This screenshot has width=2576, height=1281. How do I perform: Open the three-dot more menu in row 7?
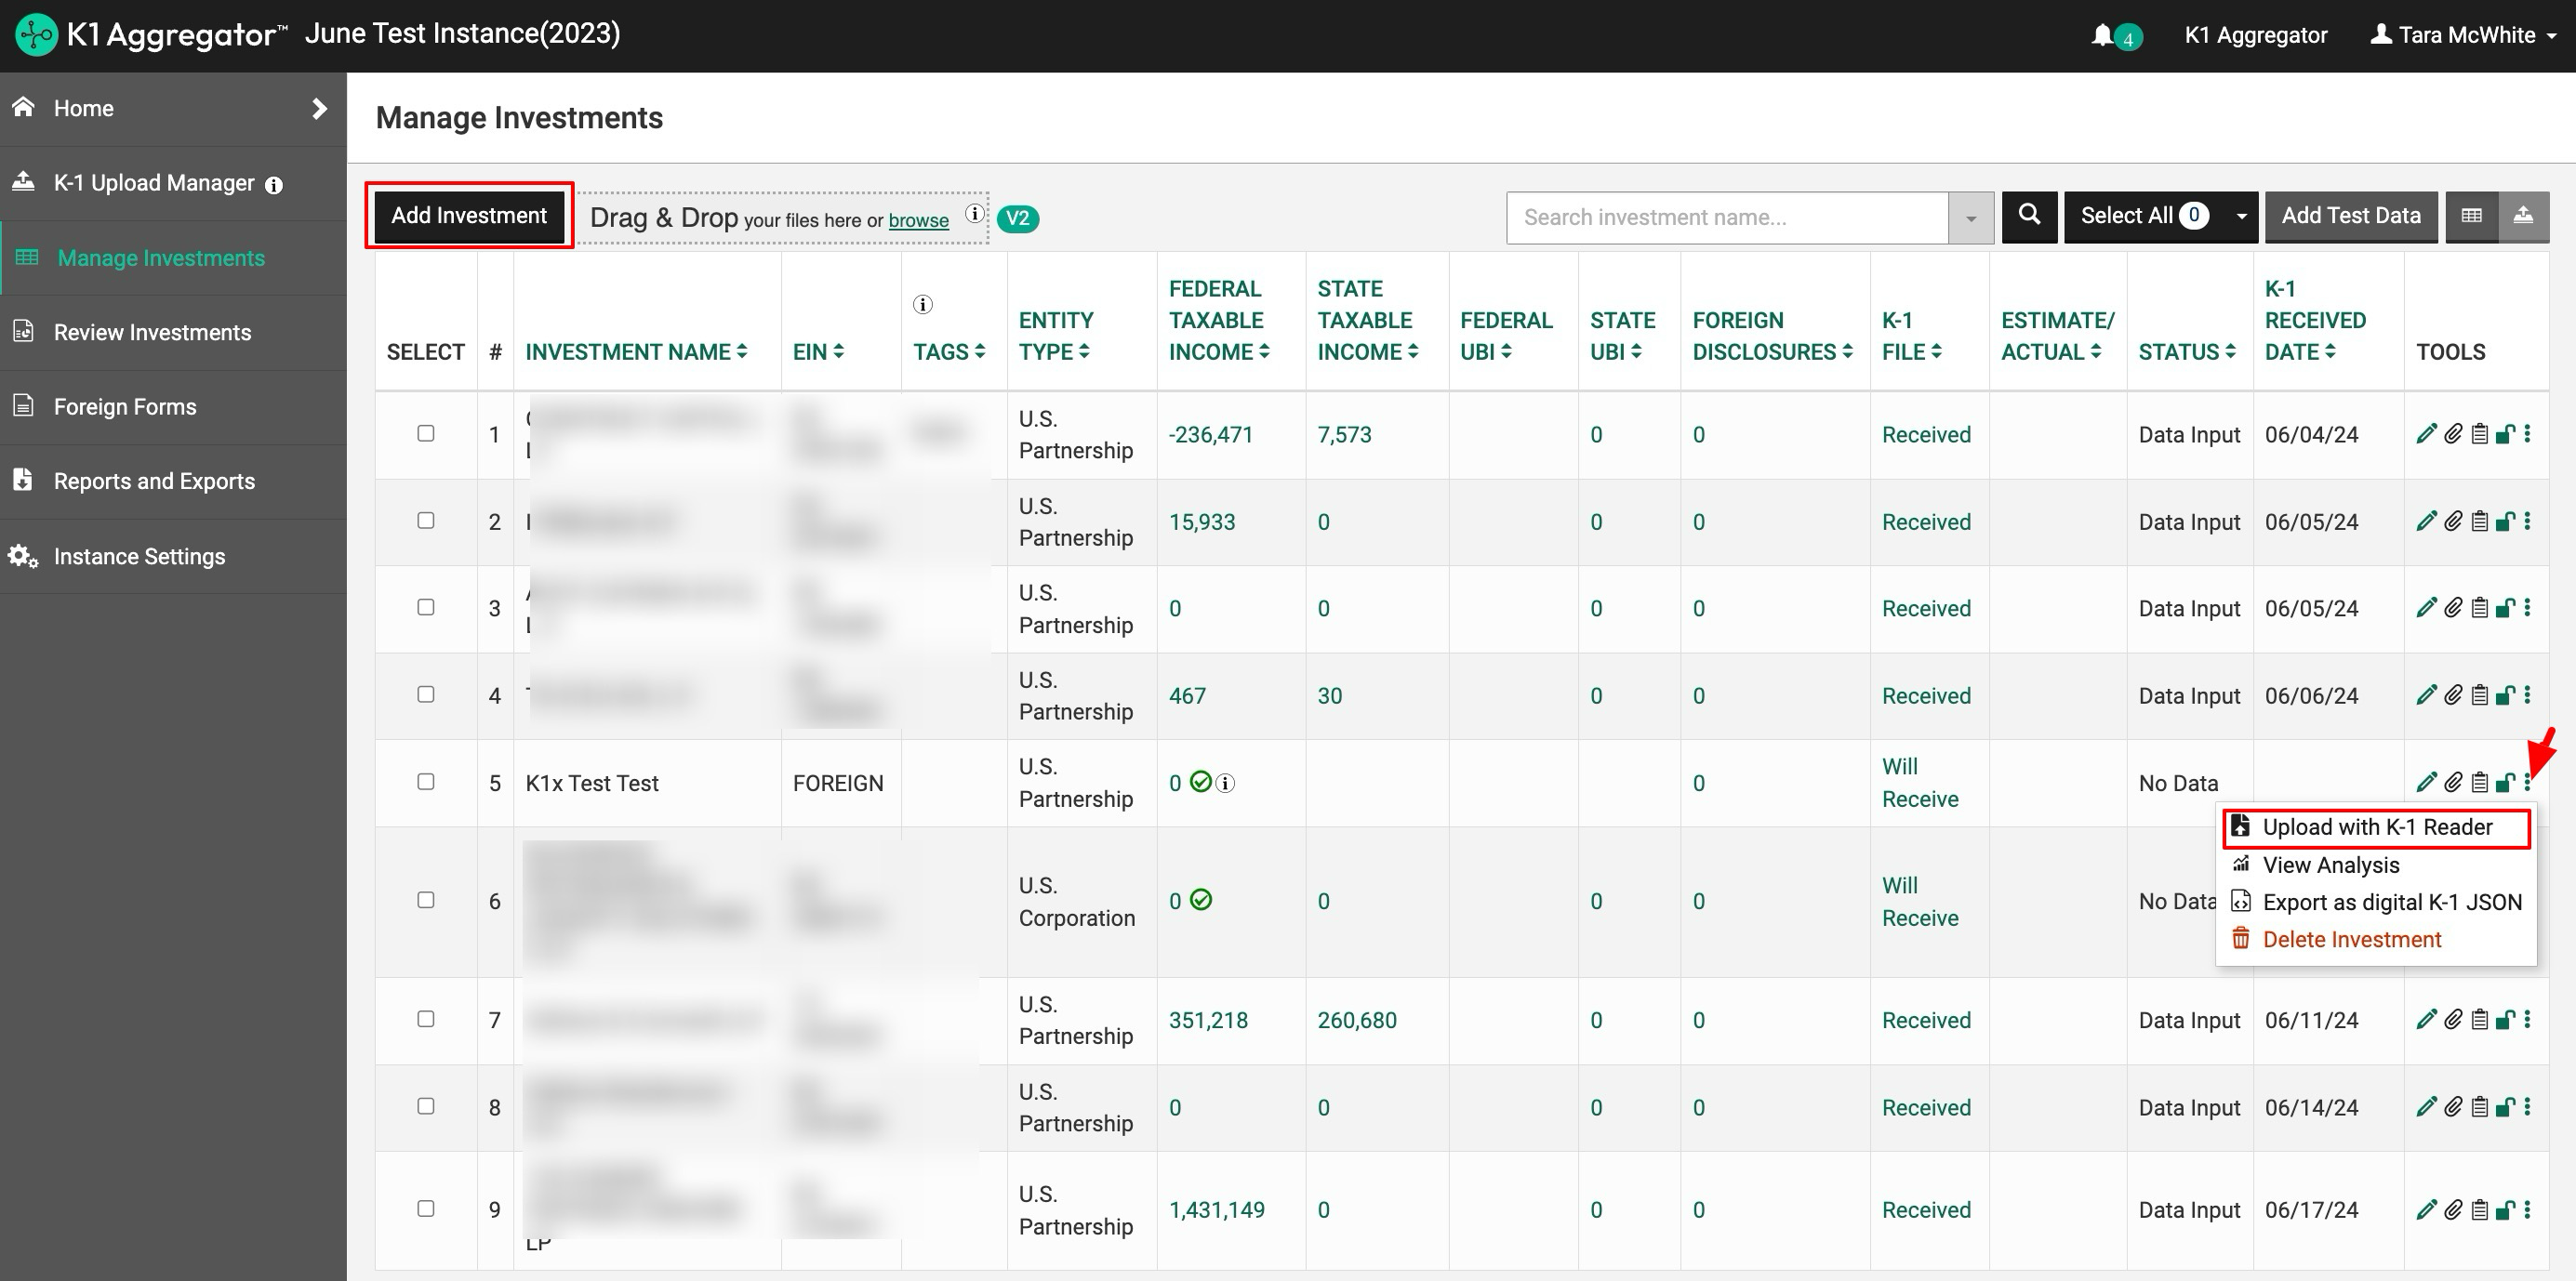point(2527,1019)
